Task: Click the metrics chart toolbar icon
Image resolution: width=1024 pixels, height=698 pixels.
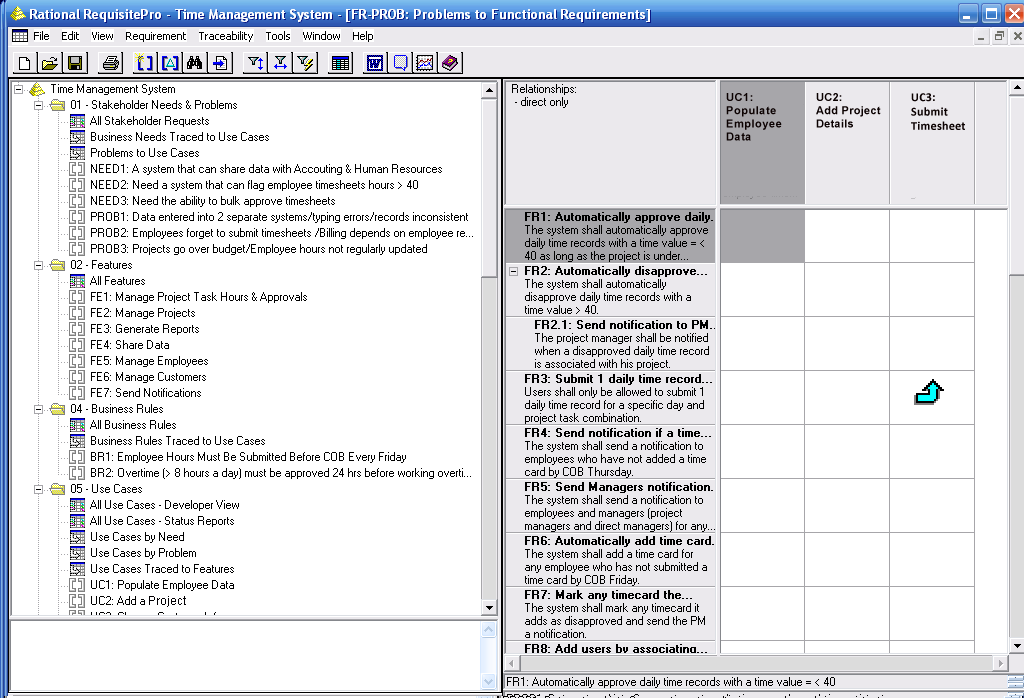Action: 424,63
